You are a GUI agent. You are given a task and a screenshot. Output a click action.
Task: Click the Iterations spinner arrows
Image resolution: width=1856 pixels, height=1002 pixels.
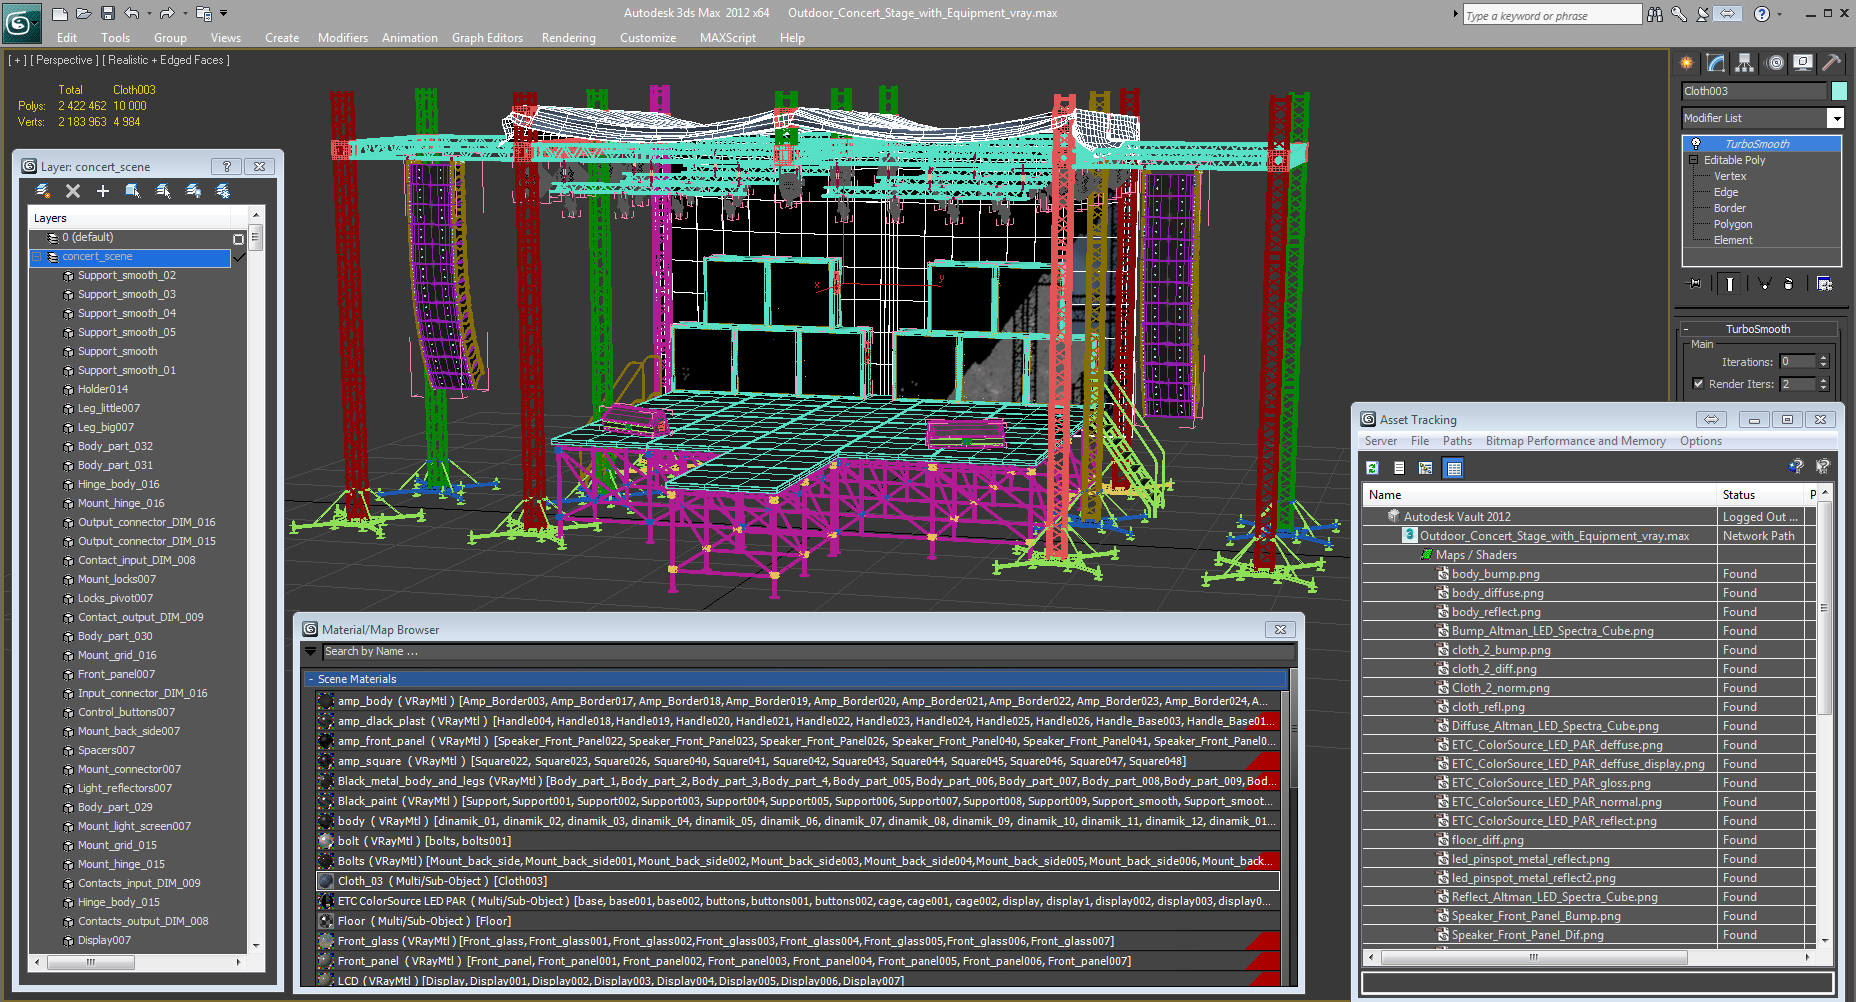(x=1824, y=362)
